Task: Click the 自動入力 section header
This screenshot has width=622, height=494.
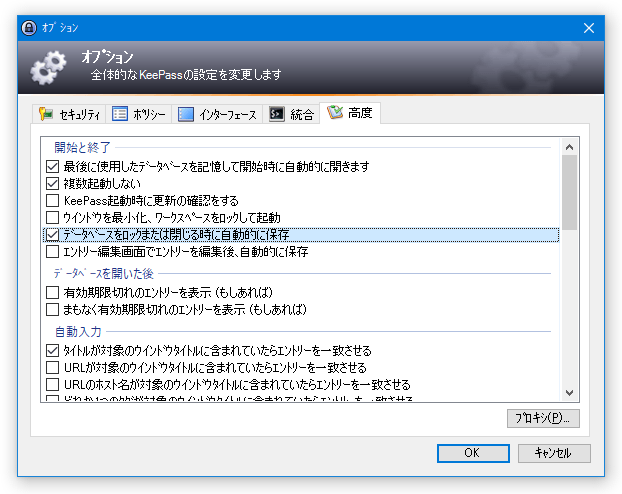Action: 78,332
